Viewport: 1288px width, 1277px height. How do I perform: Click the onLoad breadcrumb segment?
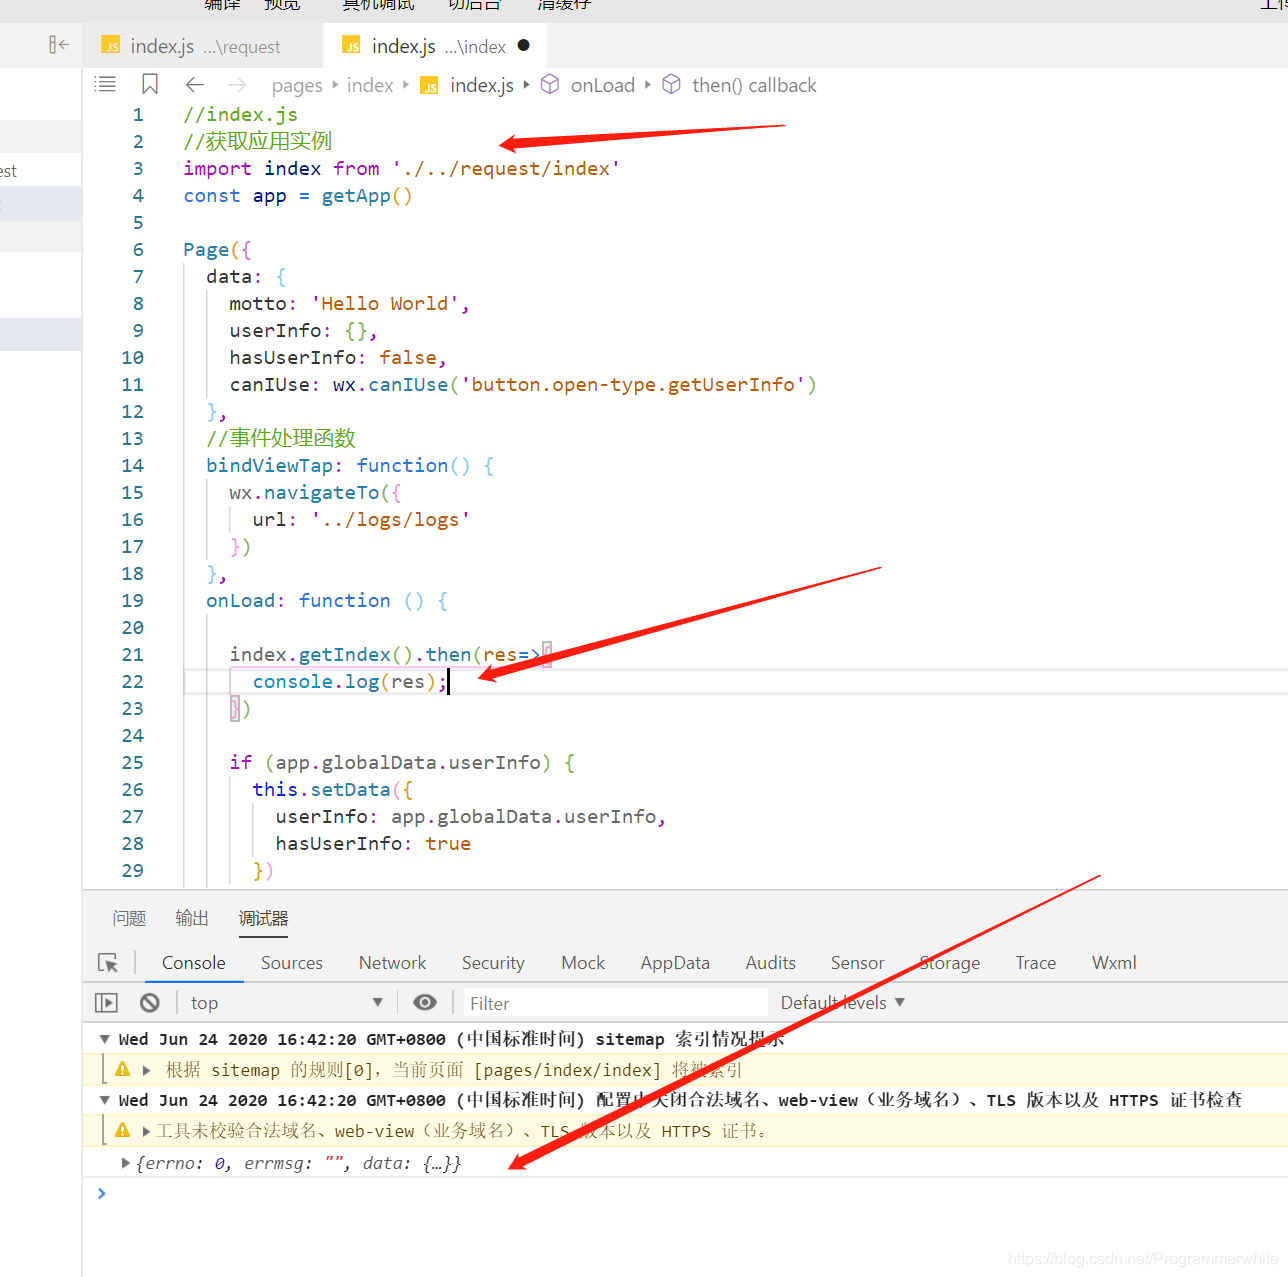coord(603,86)
